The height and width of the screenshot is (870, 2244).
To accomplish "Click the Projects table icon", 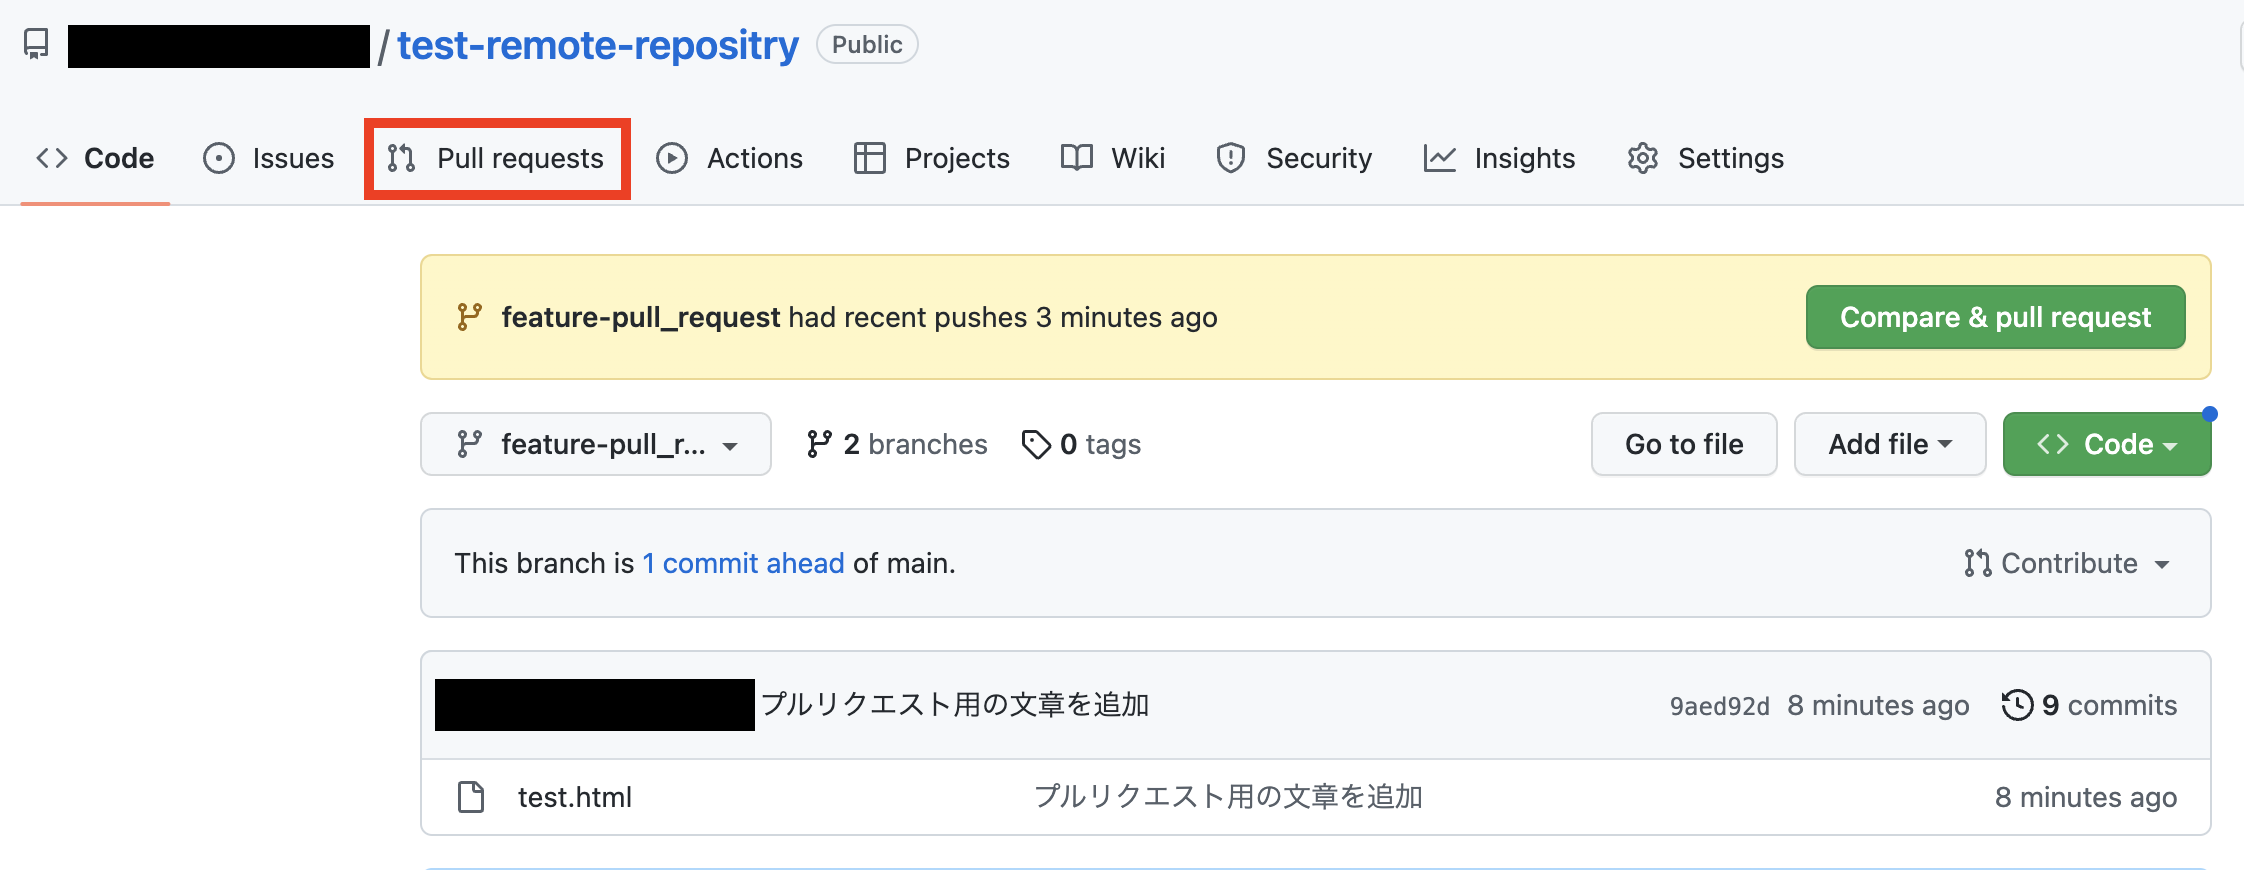I will click(870, 158).
